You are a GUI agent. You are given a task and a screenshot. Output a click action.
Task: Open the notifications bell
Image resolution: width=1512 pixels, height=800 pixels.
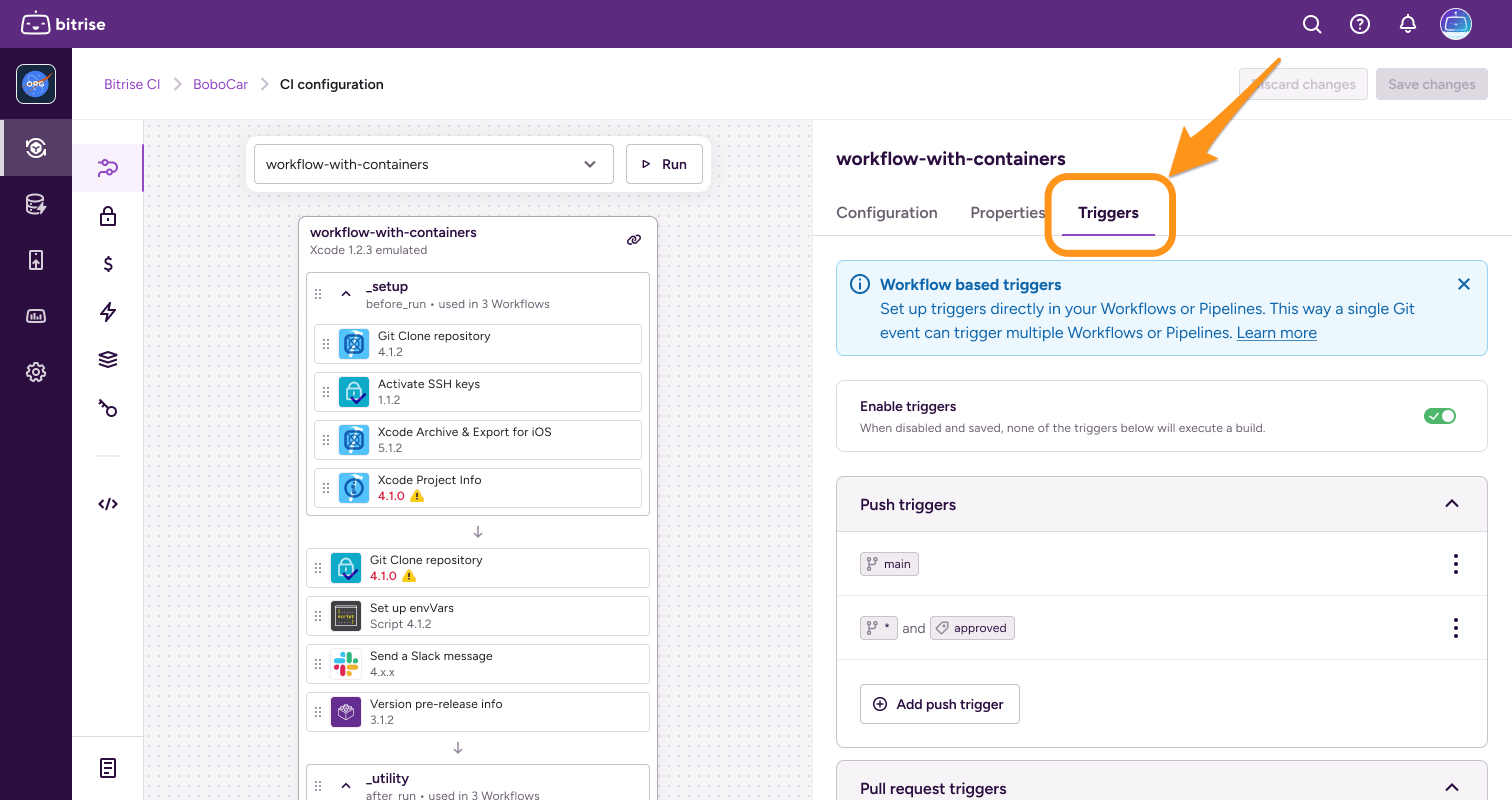(x=1408, y=24)
